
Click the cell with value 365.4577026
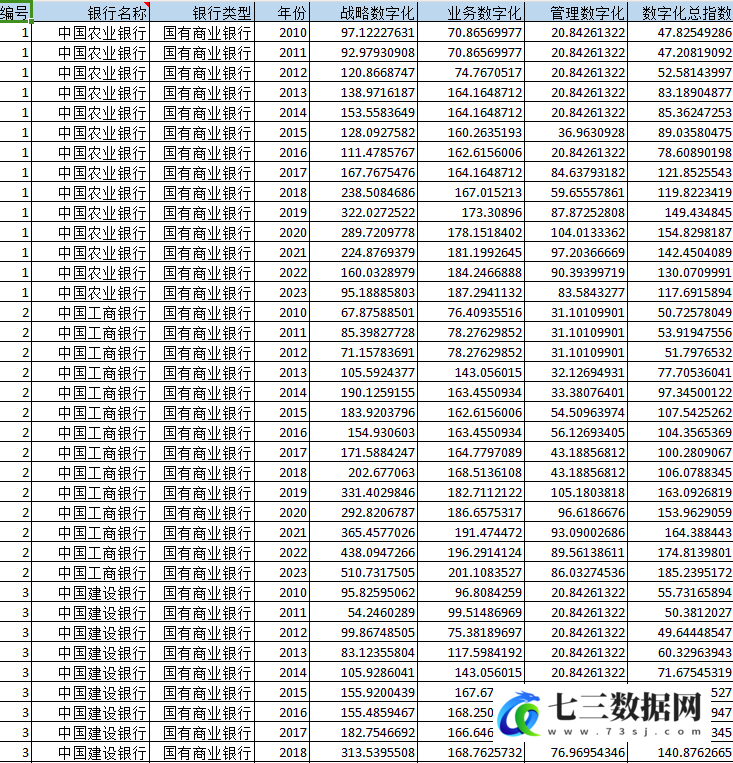click(x=363, y=532)
